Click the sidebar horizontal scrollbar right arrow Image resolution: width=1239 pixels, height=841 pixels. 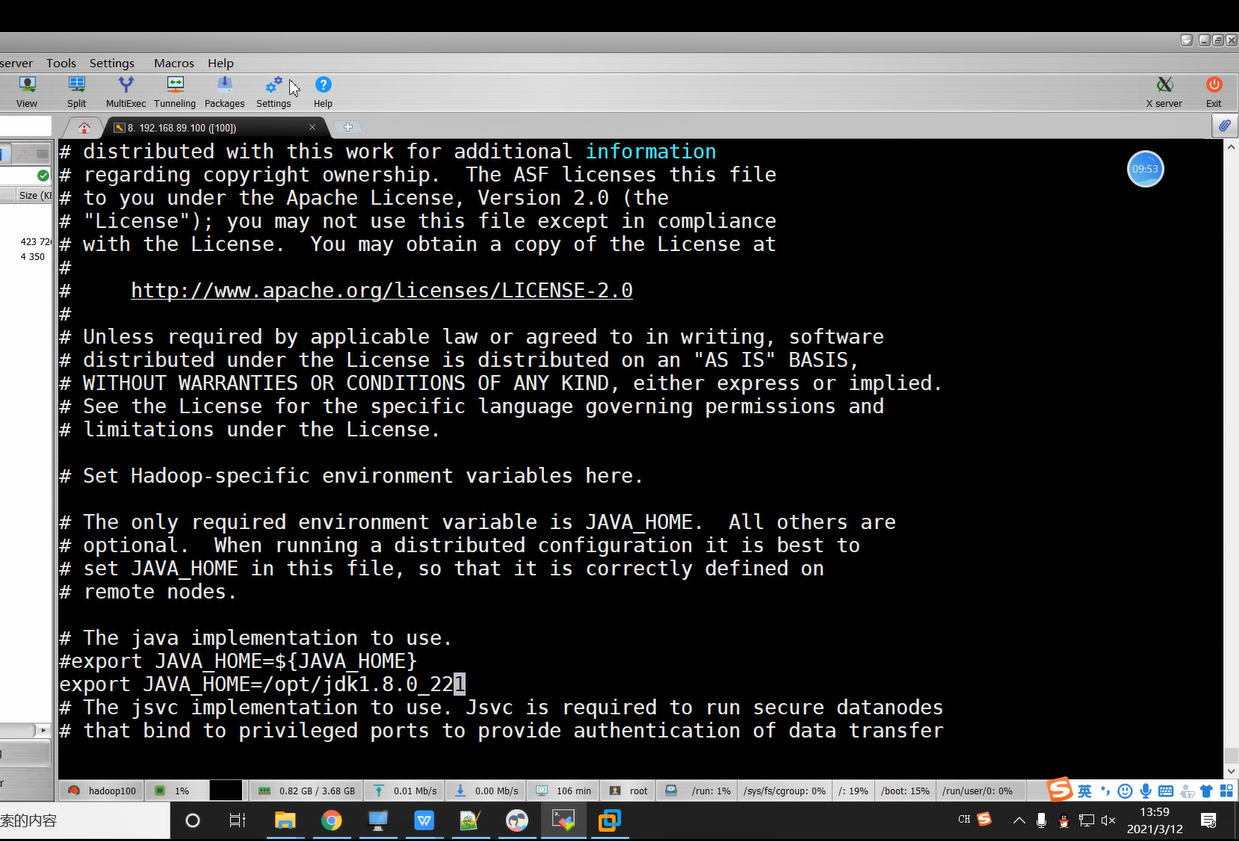click(43, 731)
